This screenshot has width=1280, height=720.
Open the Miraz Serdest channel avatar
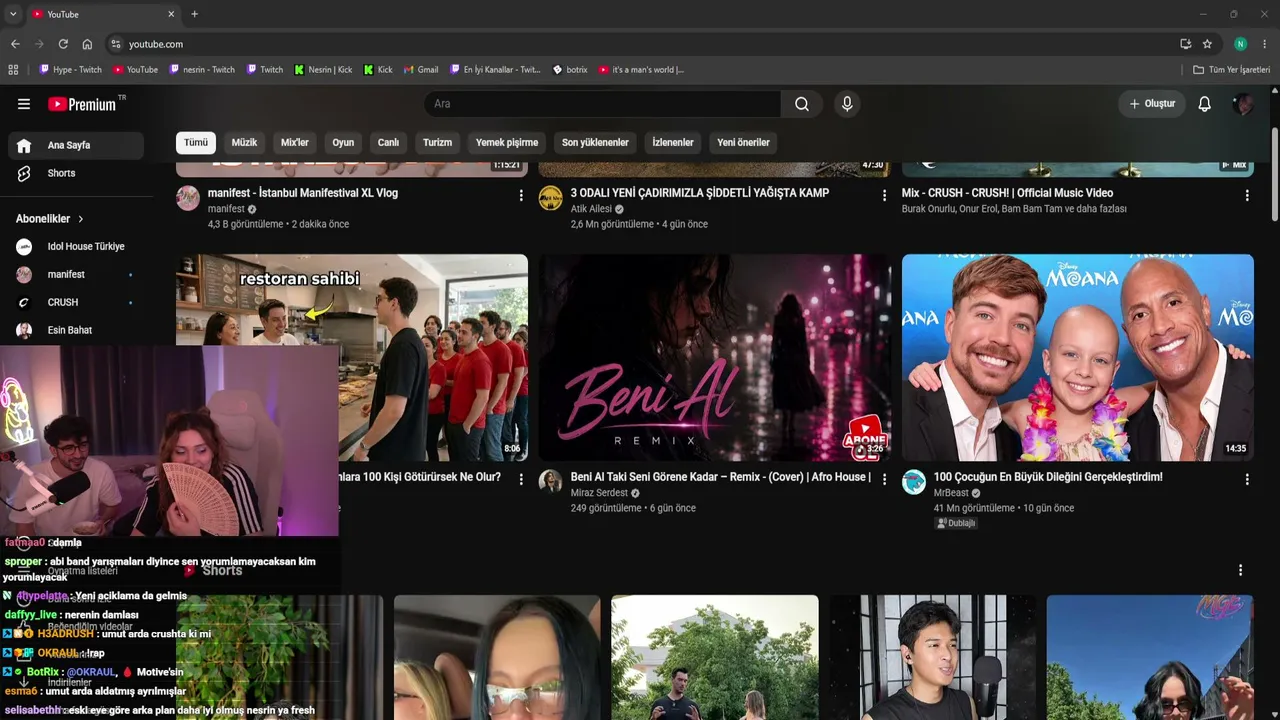551,482
